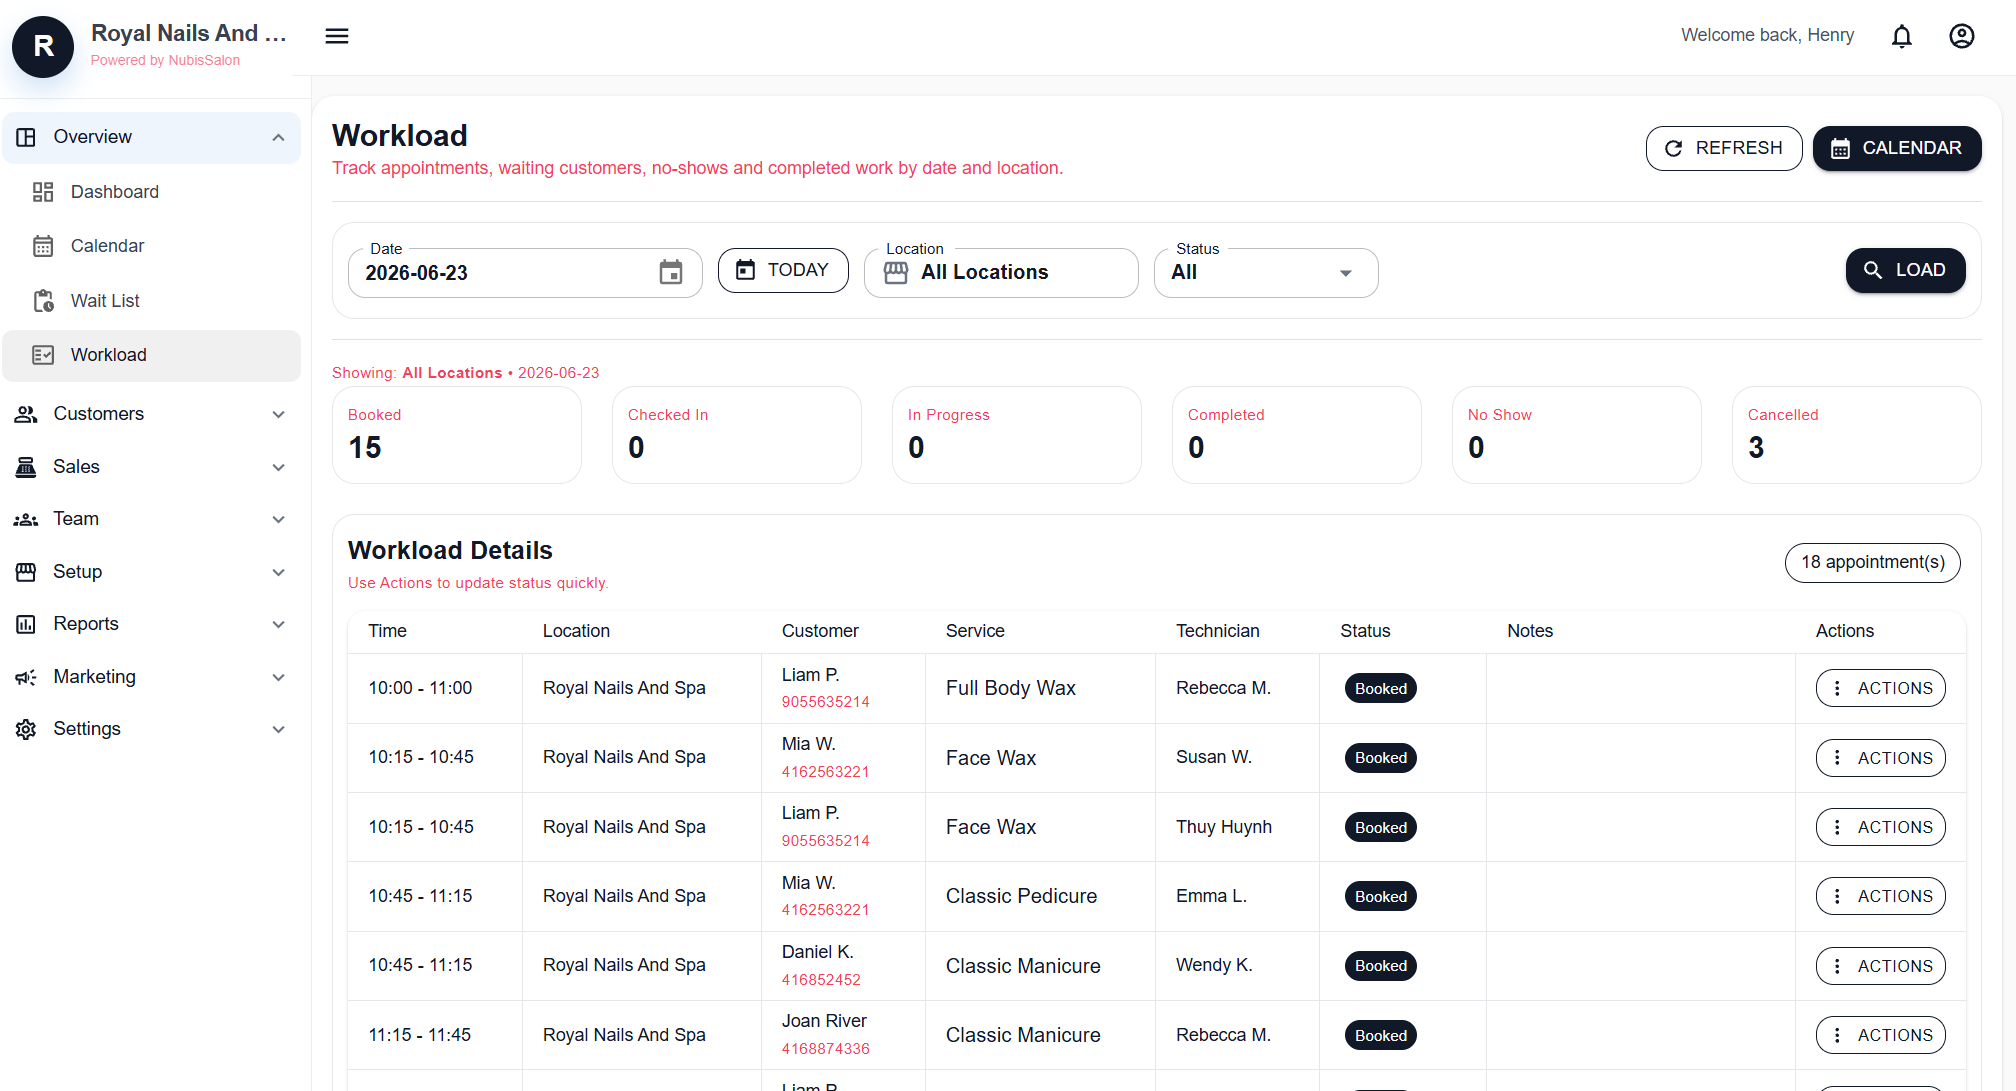Click the Overview layout icon
2016x1091 pixels.
[x=26, y=137]
